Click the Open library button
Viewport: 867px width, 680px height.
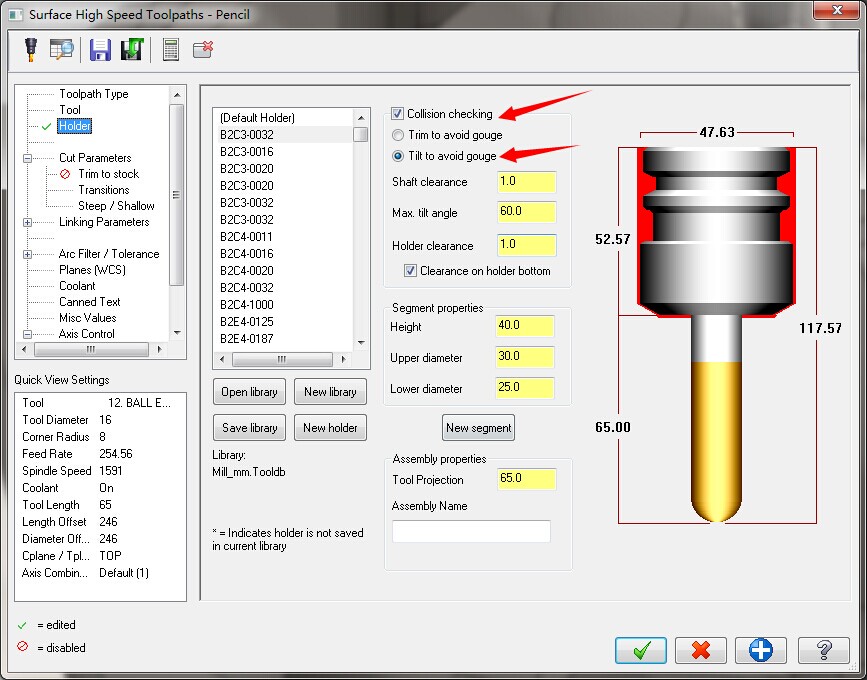pos(249,392)
